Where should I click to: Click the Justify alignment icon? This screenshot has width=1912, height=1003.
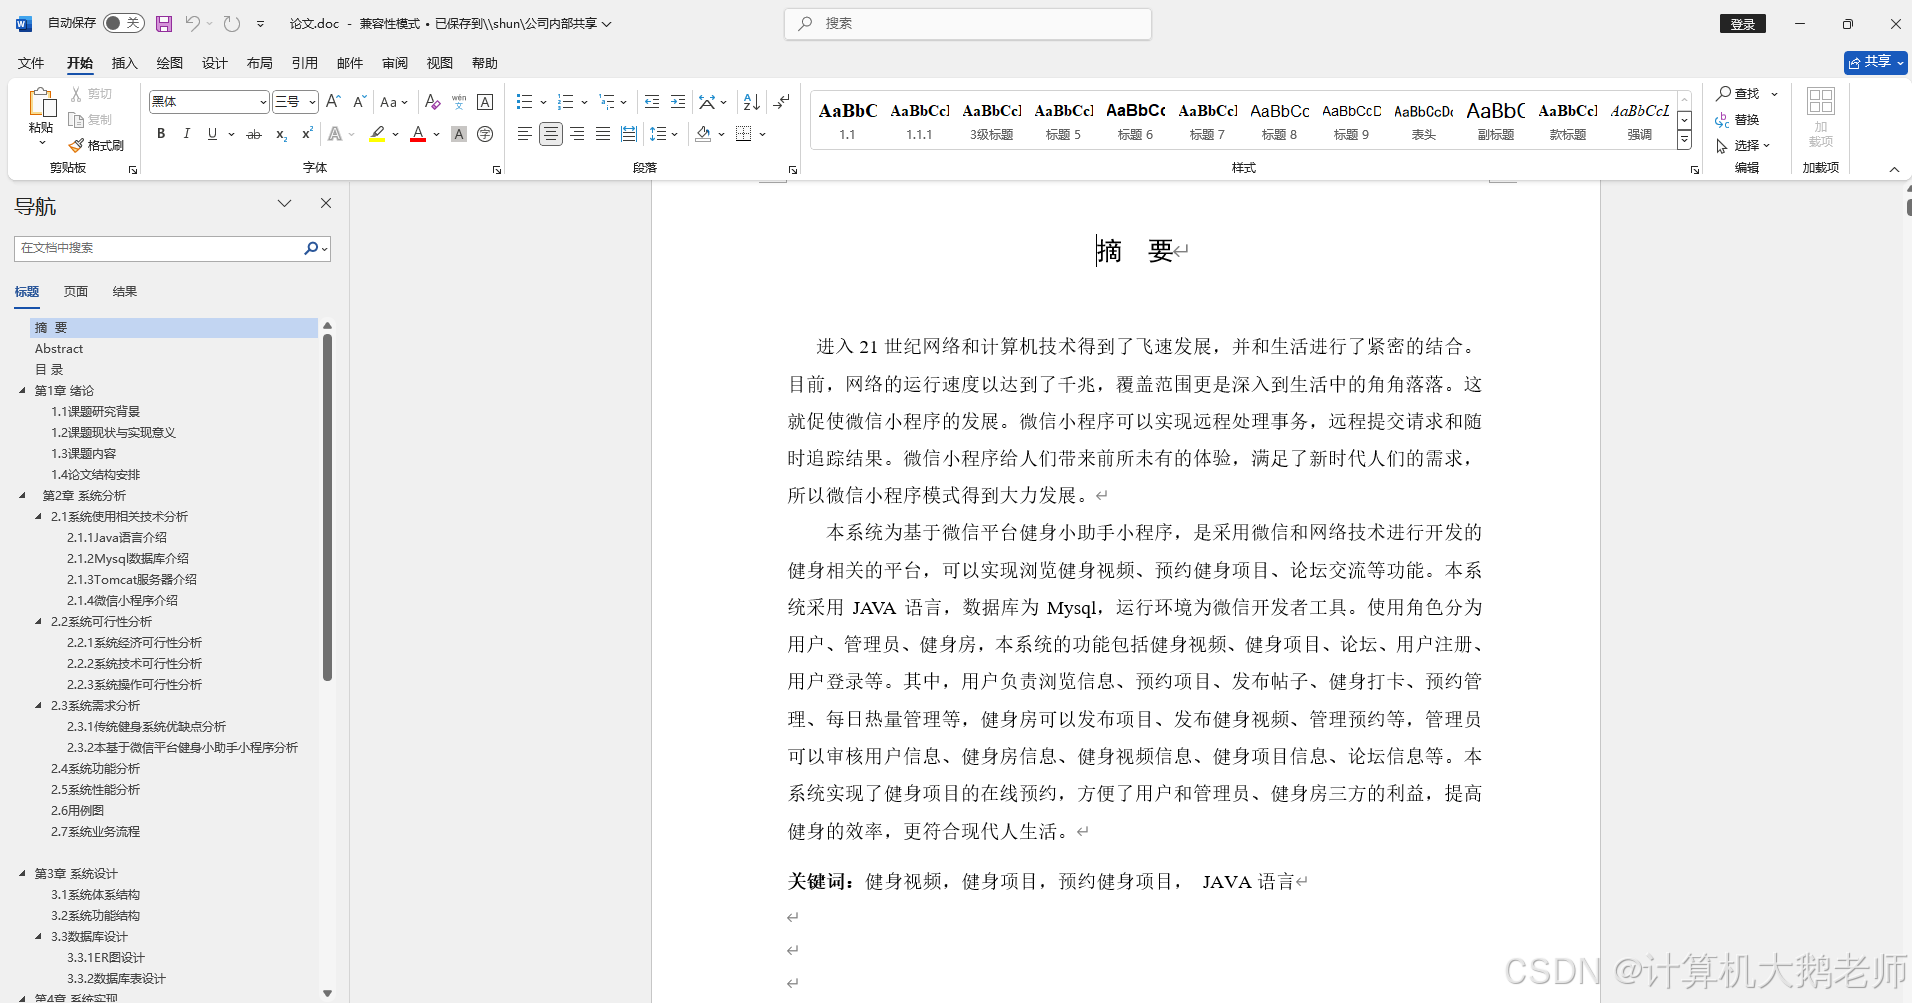pos(603,134)
